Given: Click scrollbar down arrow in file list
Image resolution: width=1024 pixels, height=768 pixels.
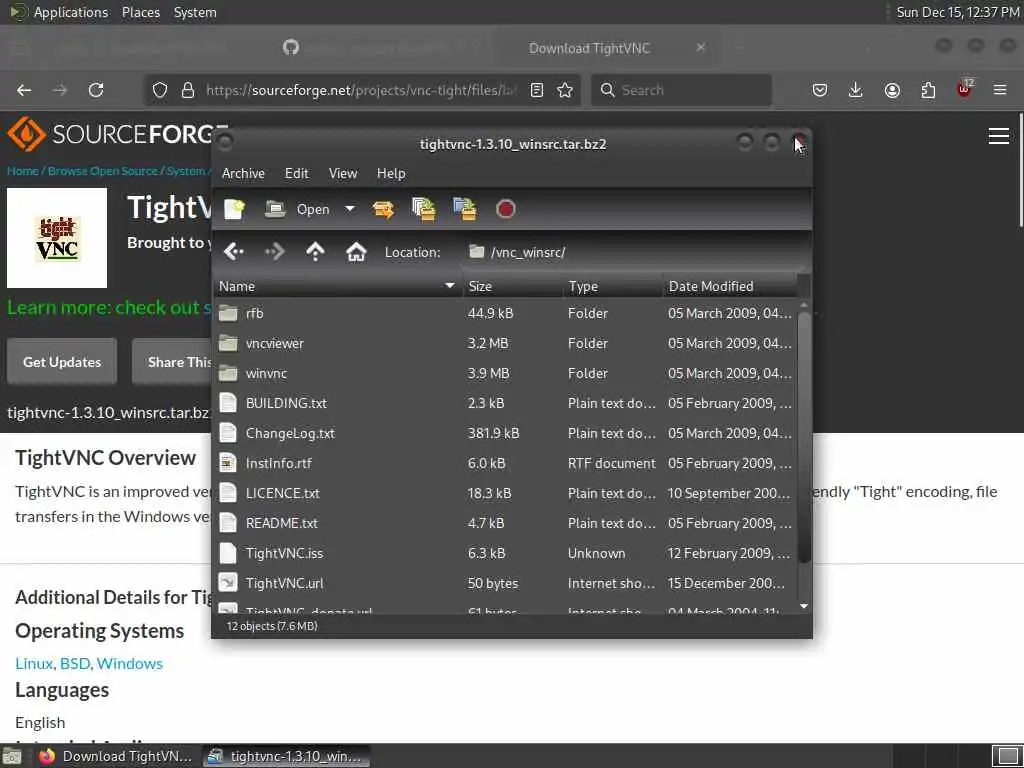Looking at the screenshot, I should (x=804, y=607).
